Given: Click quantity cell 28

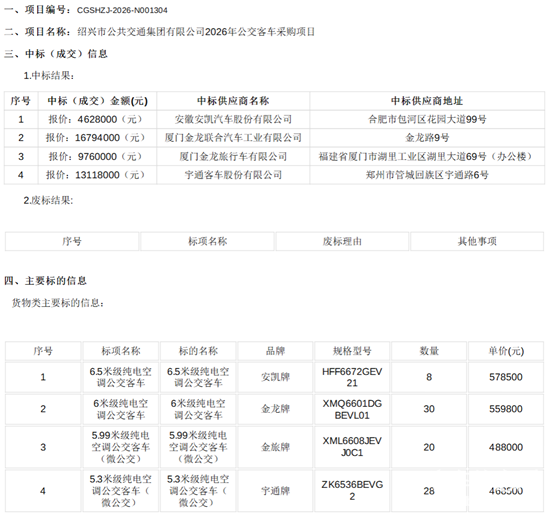Looking at the screenshot, I should click(x=429, y=491).
